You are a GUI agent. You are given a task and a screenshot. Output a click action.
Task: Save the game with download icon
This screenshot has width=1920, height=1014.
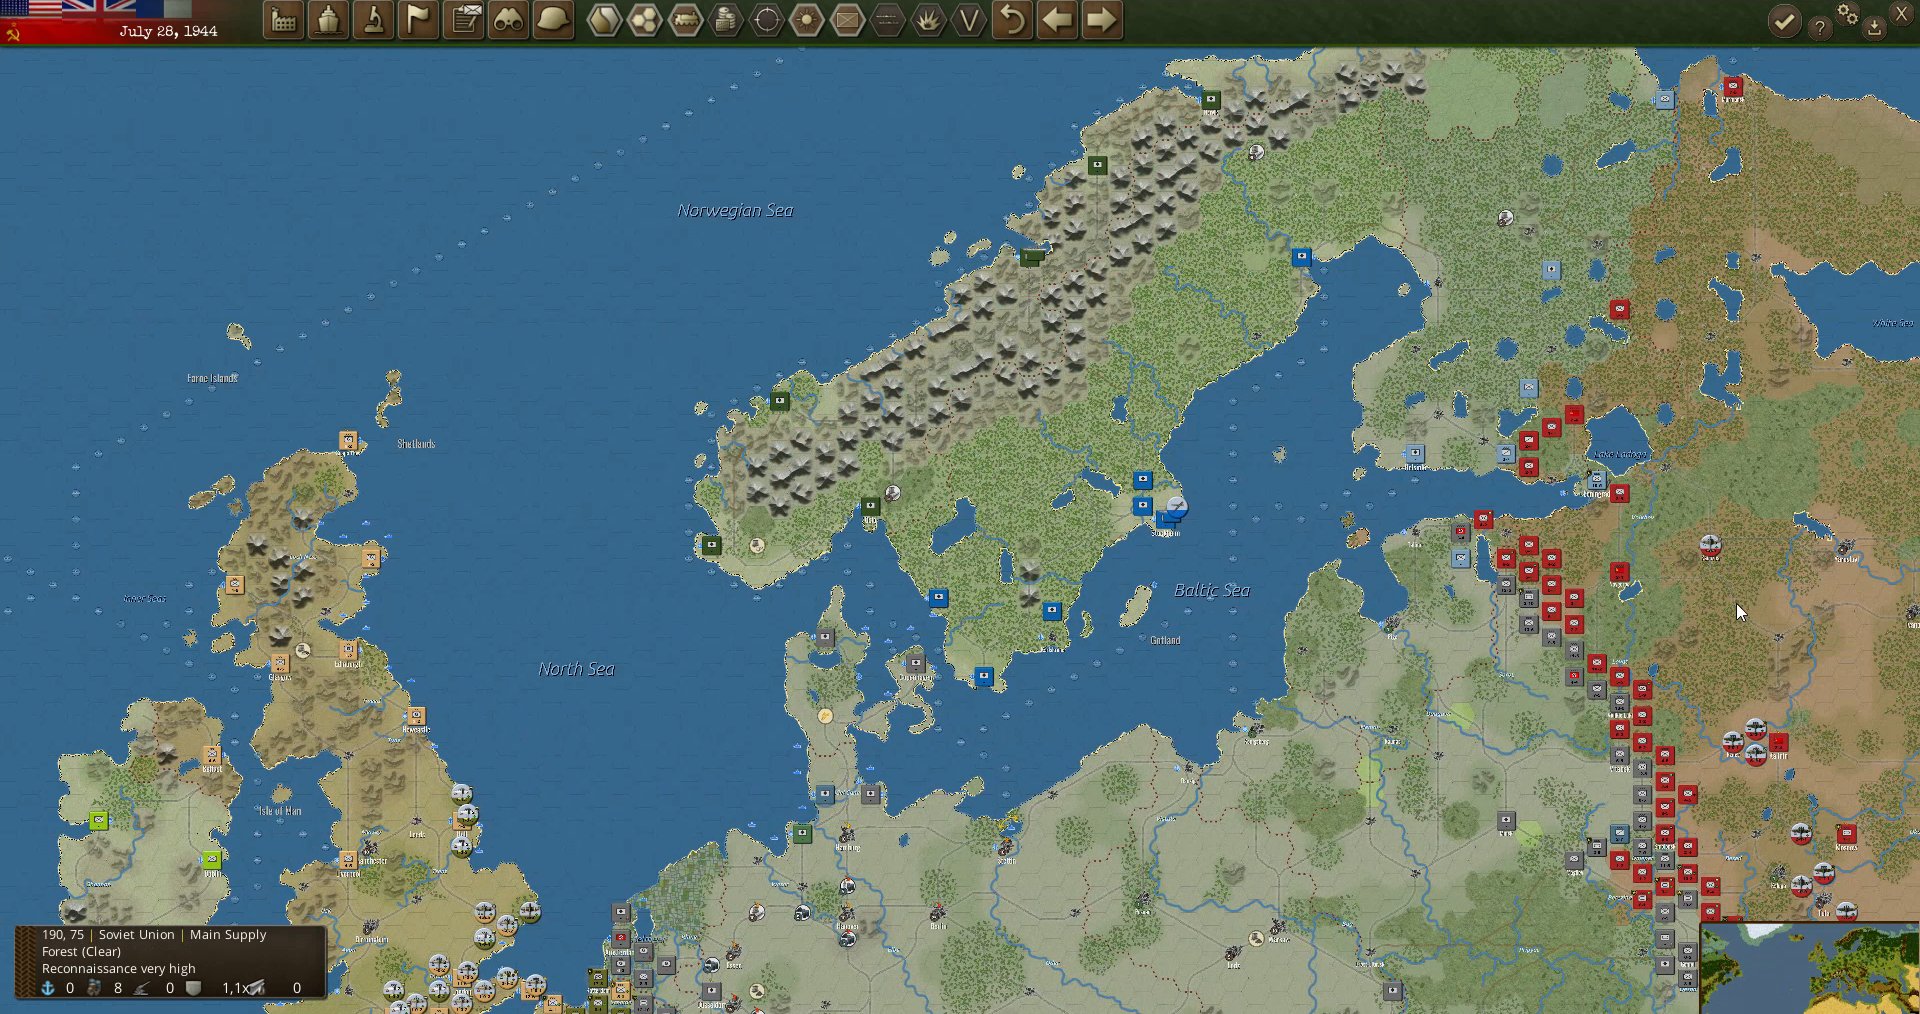1875,28
